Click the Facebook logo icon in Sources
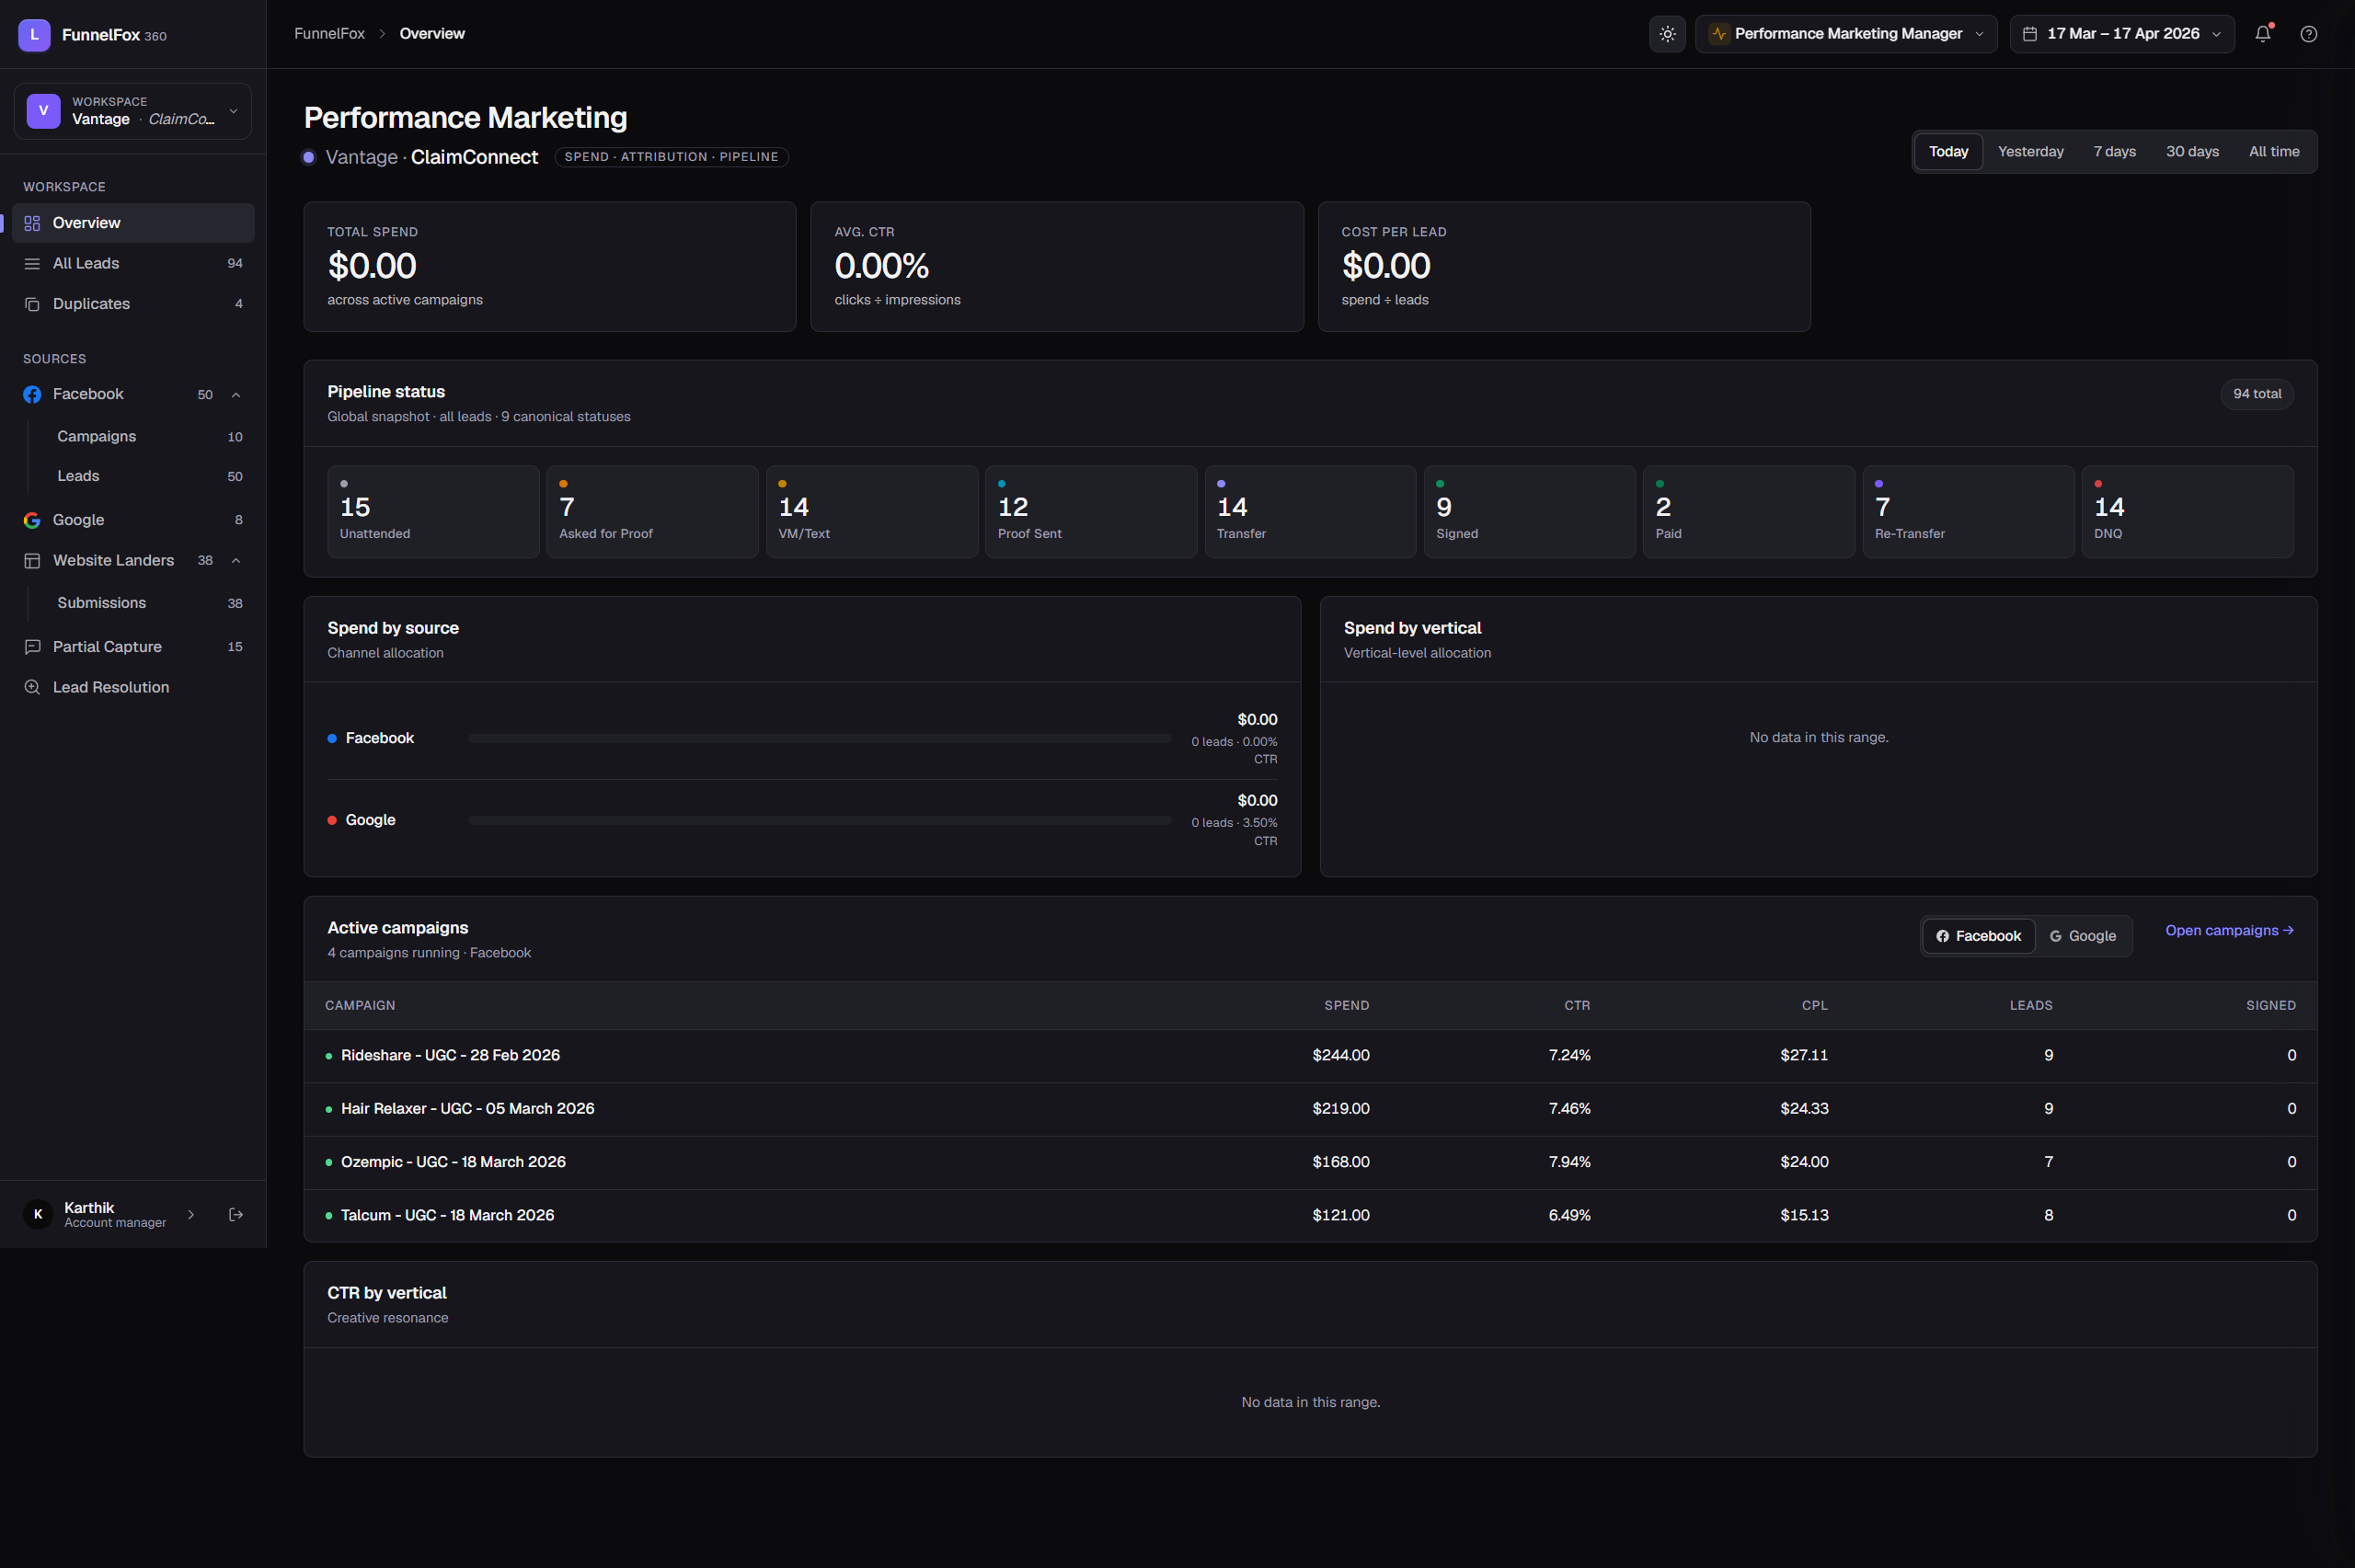 point(32,394)
